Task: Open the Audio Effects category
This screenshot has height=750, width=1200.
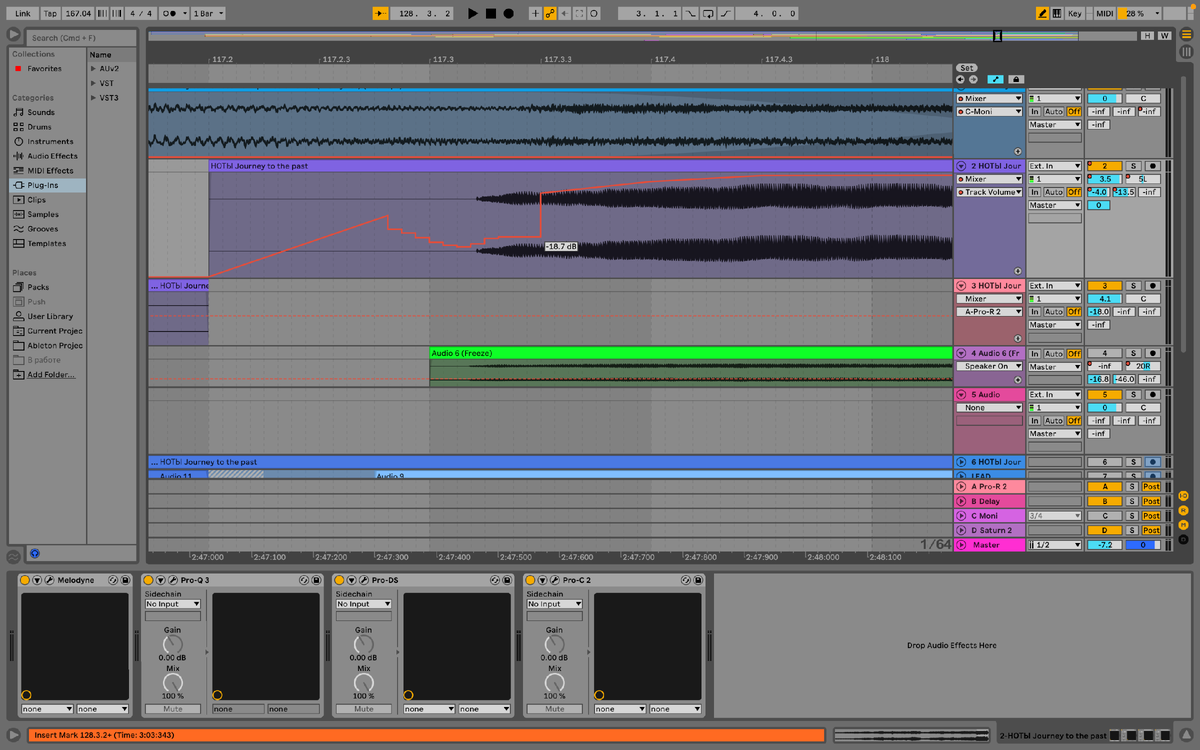Action: coord(52,156)
